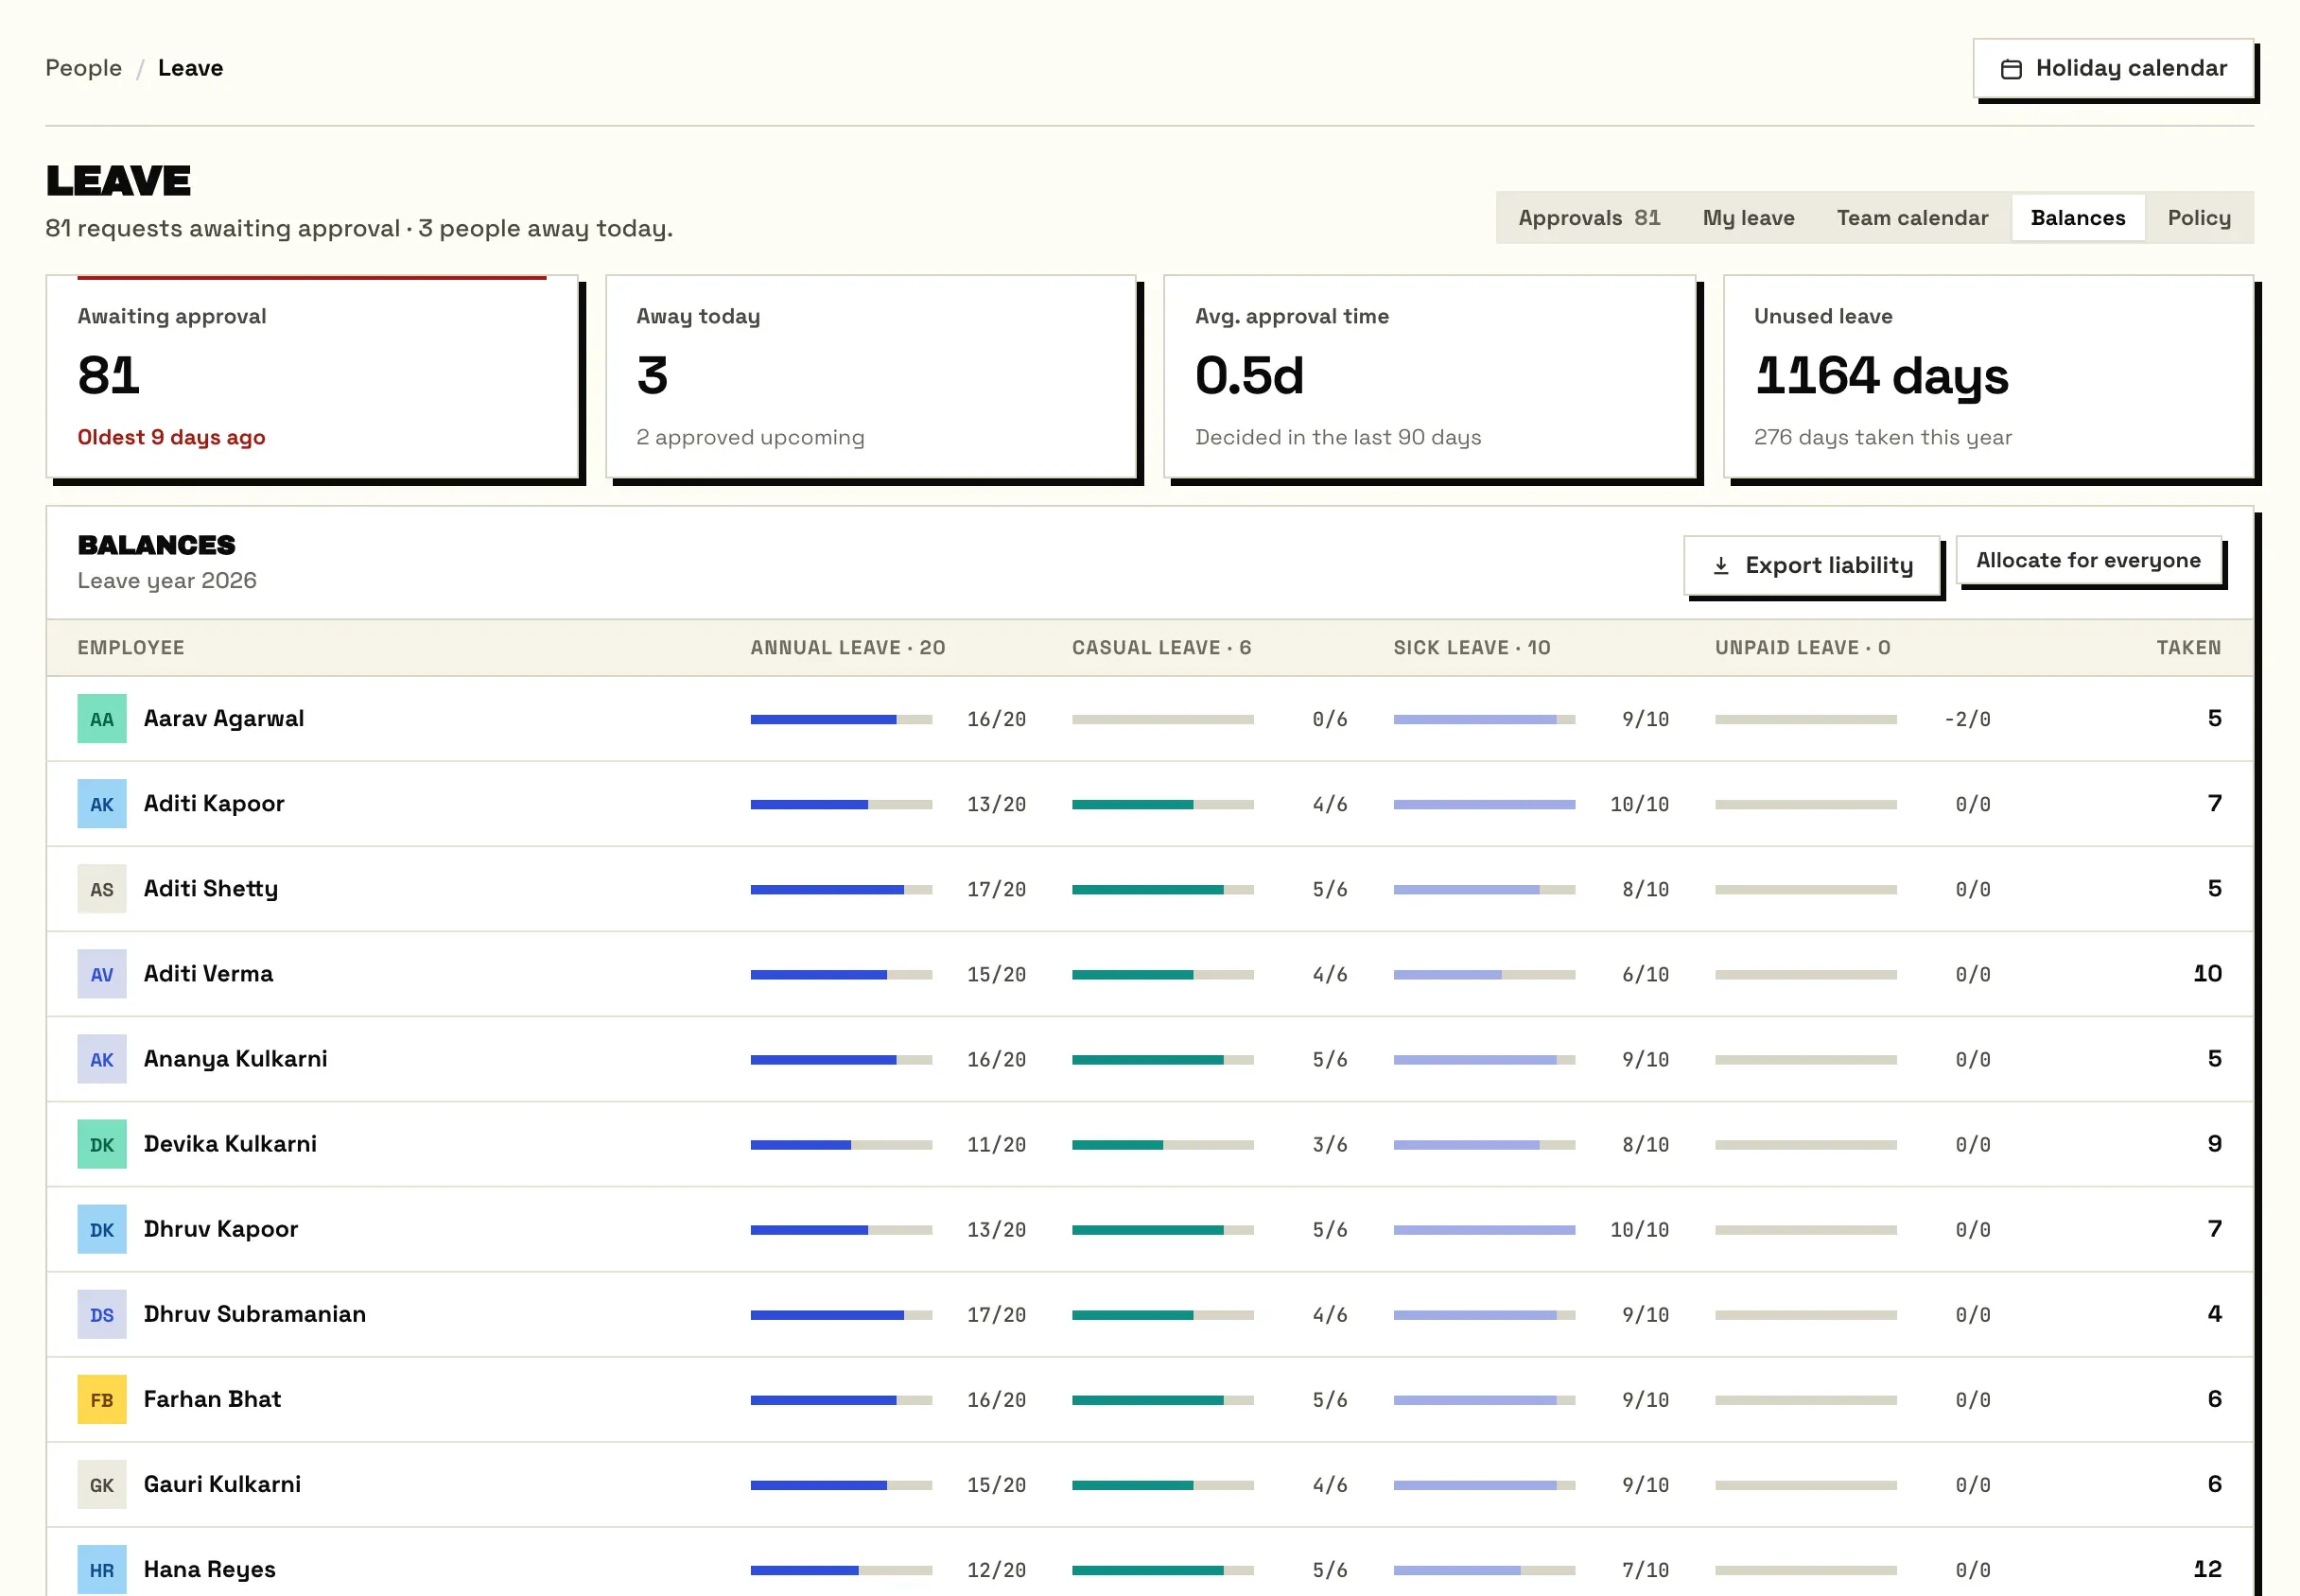The height and width of the screenshot is (1596, 2300).
Task: Click Aditi Shetty's AS avatar
Action: tap(102, 889)
